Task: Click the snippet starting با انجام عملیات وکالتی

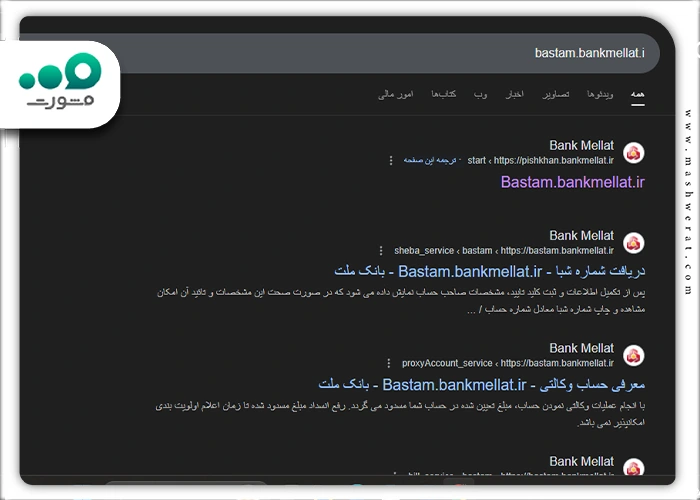Action: pyautogui.click(x=400, y=414)
